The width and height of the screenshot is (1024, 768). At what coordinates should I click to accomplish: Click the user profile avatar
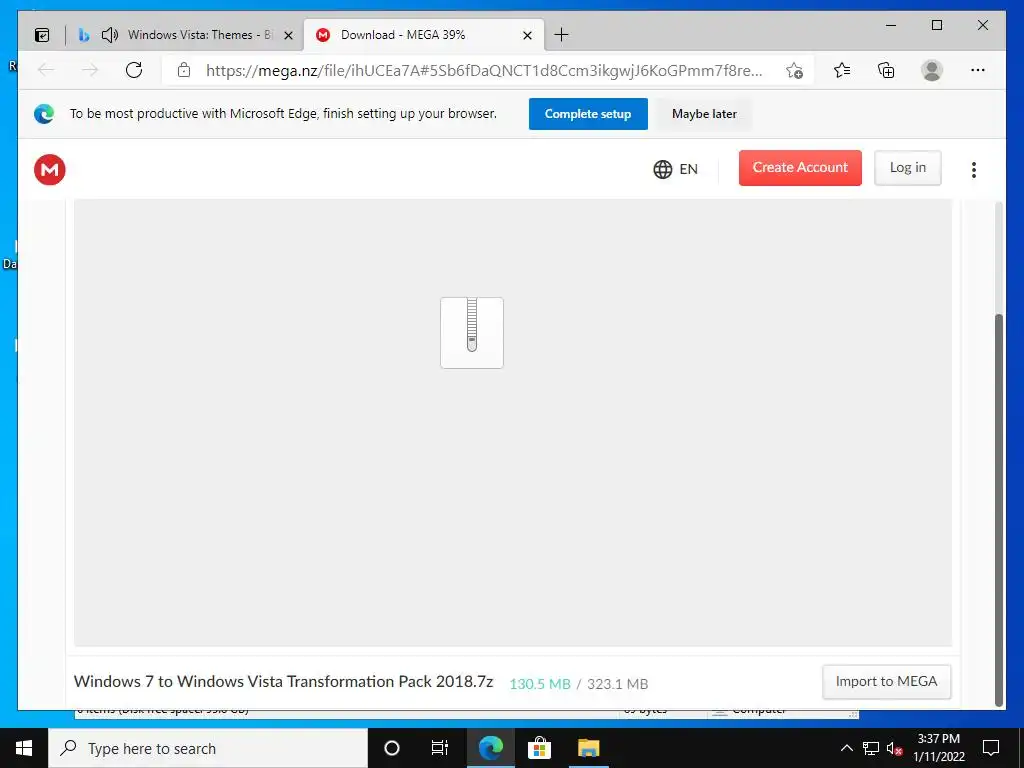click(x=932, y=70)
